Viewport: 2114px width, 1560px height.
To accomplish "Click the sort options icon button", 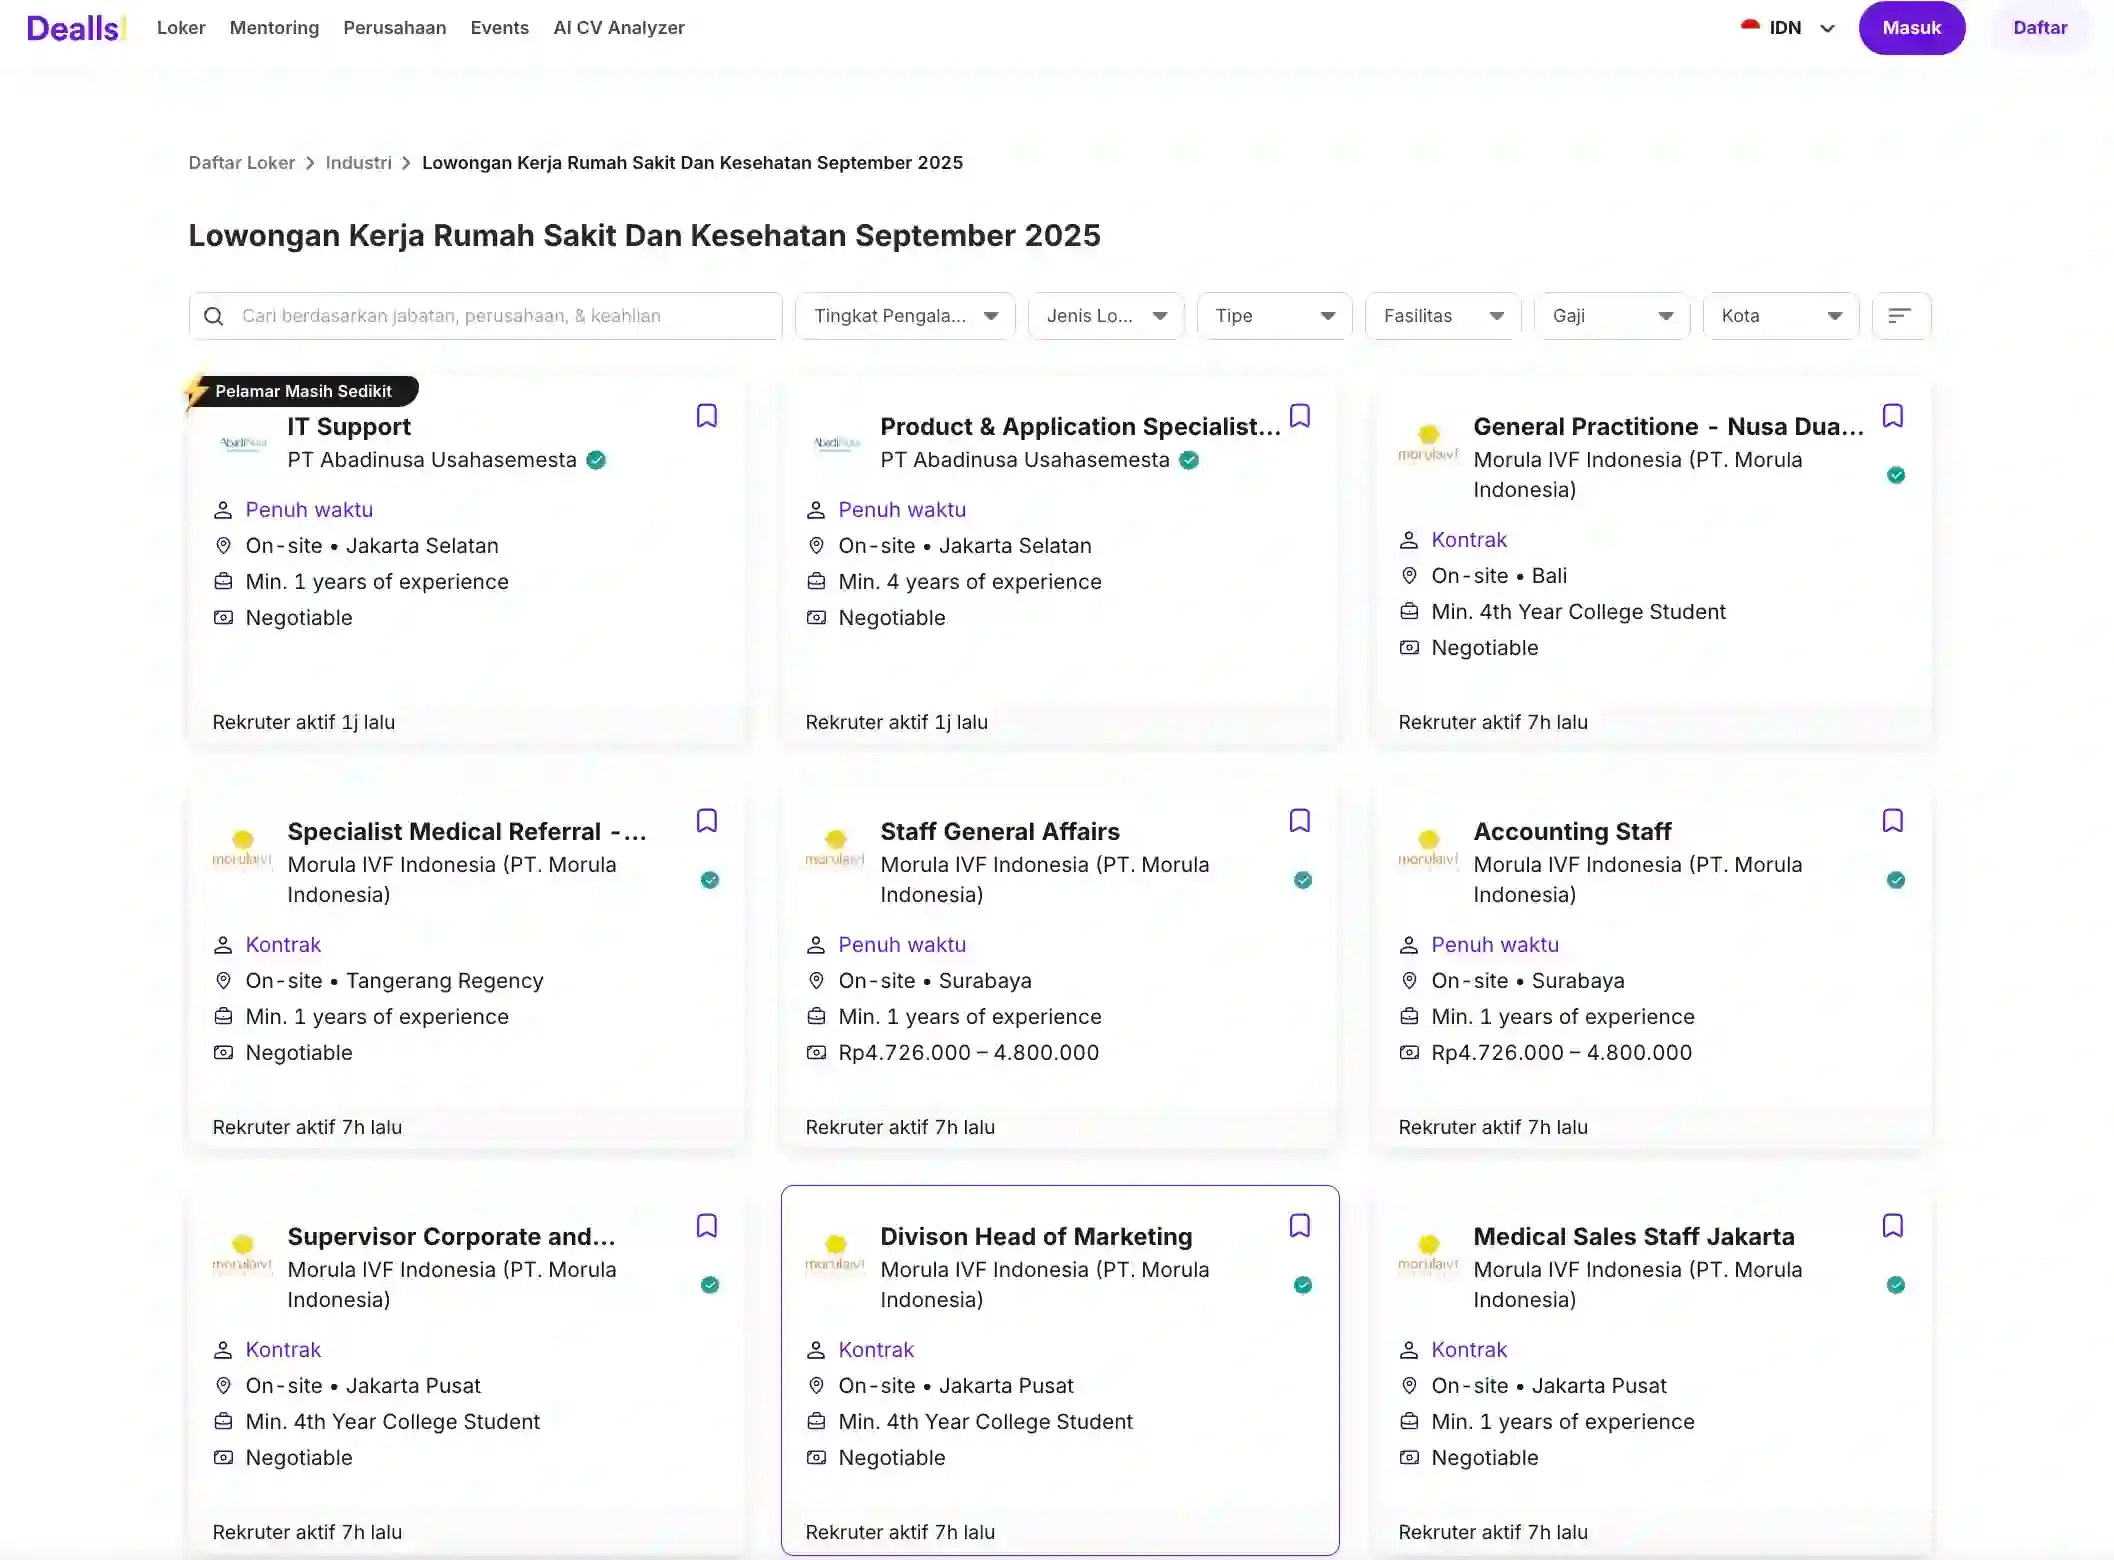I will (1900, 316).
